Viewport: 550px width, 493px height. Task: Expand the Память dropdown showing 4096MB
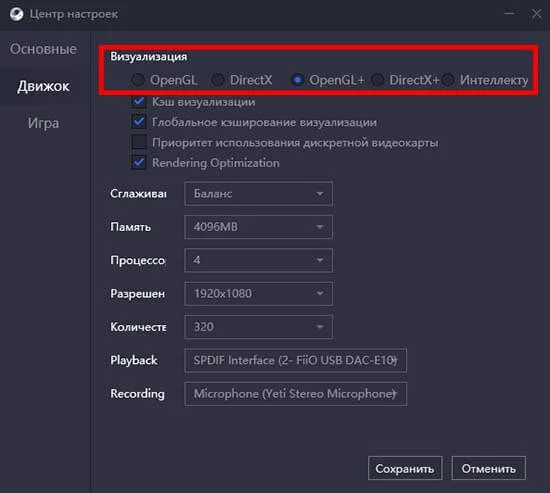258,227
